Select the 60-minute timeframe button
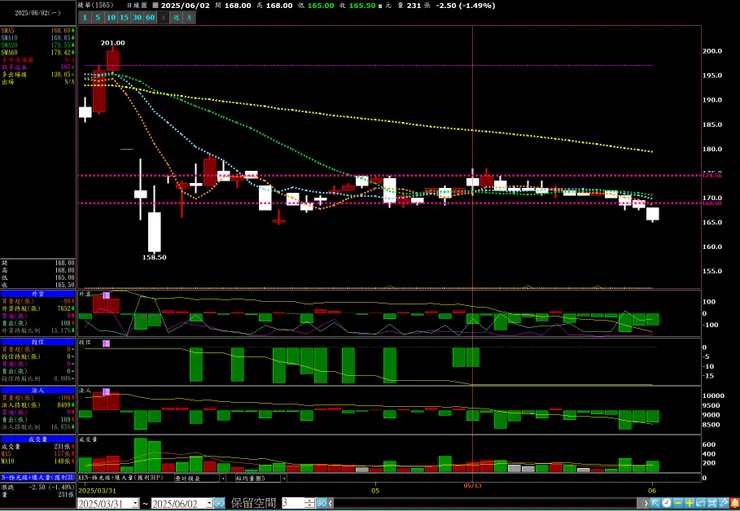The image size is (740, 511). click(x=150, y=17)
